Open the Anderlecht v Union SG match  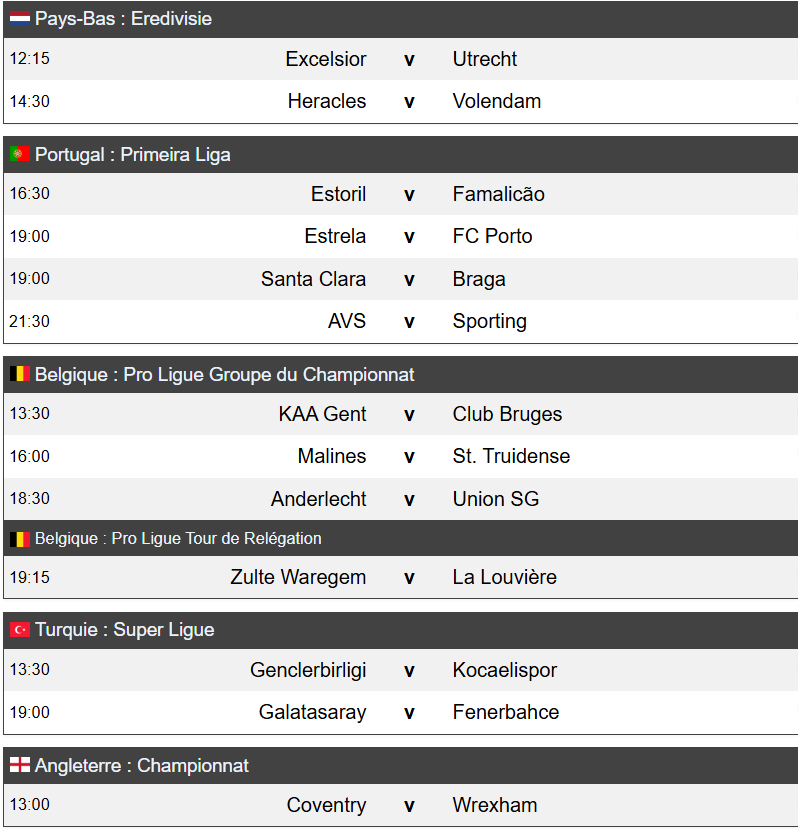pos(409,499)
